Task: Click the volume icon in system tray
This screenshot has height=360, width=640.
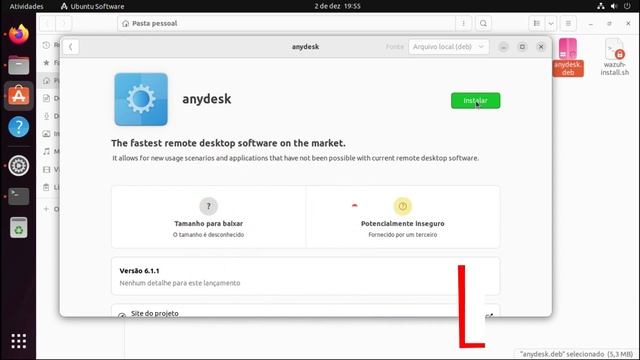Action: [x=614, y=6]
